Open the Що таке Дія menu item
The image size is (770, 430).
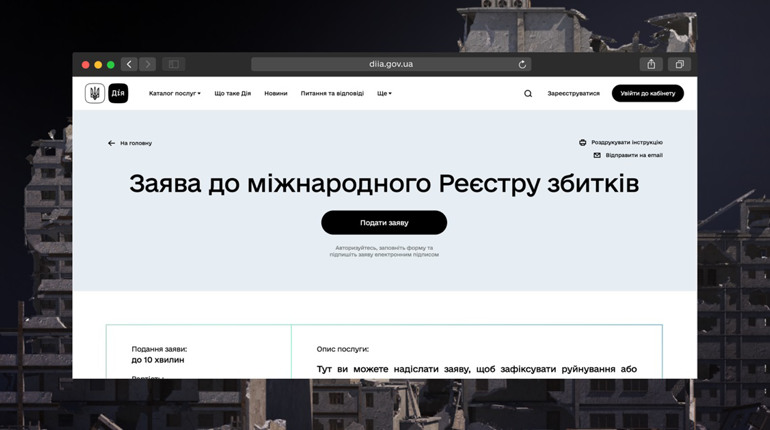point(233,93)
